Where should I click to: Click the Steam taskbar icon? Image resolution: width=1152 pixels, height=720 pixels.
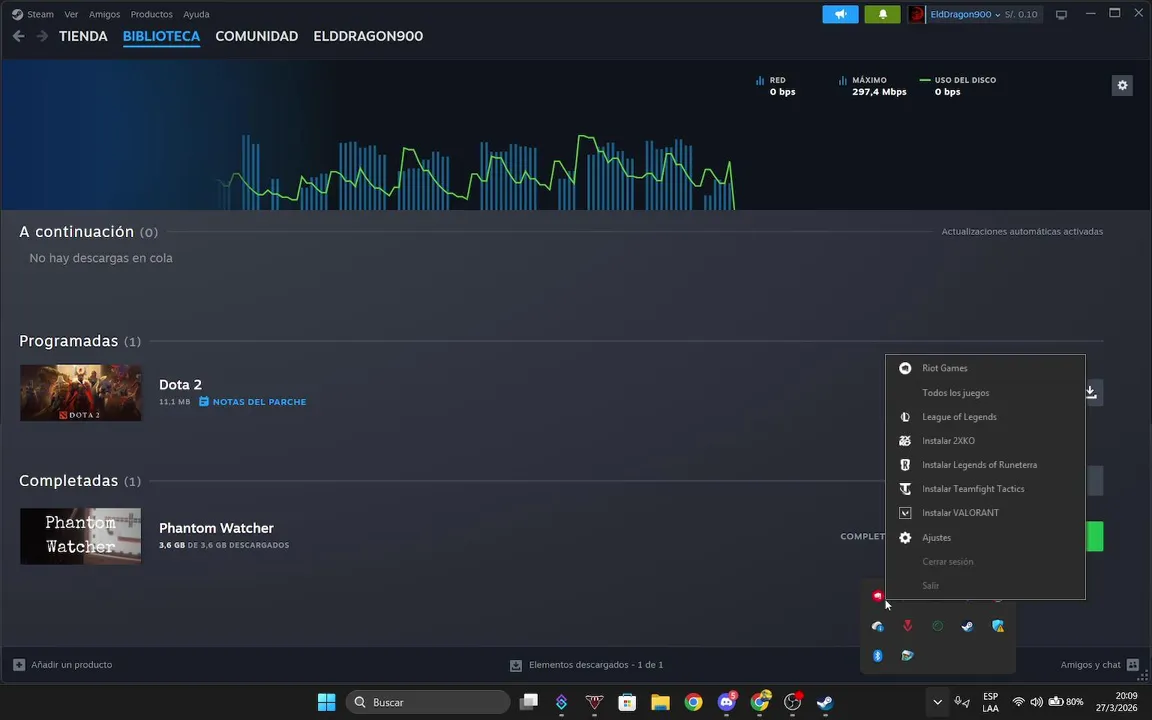coord(825,702)
